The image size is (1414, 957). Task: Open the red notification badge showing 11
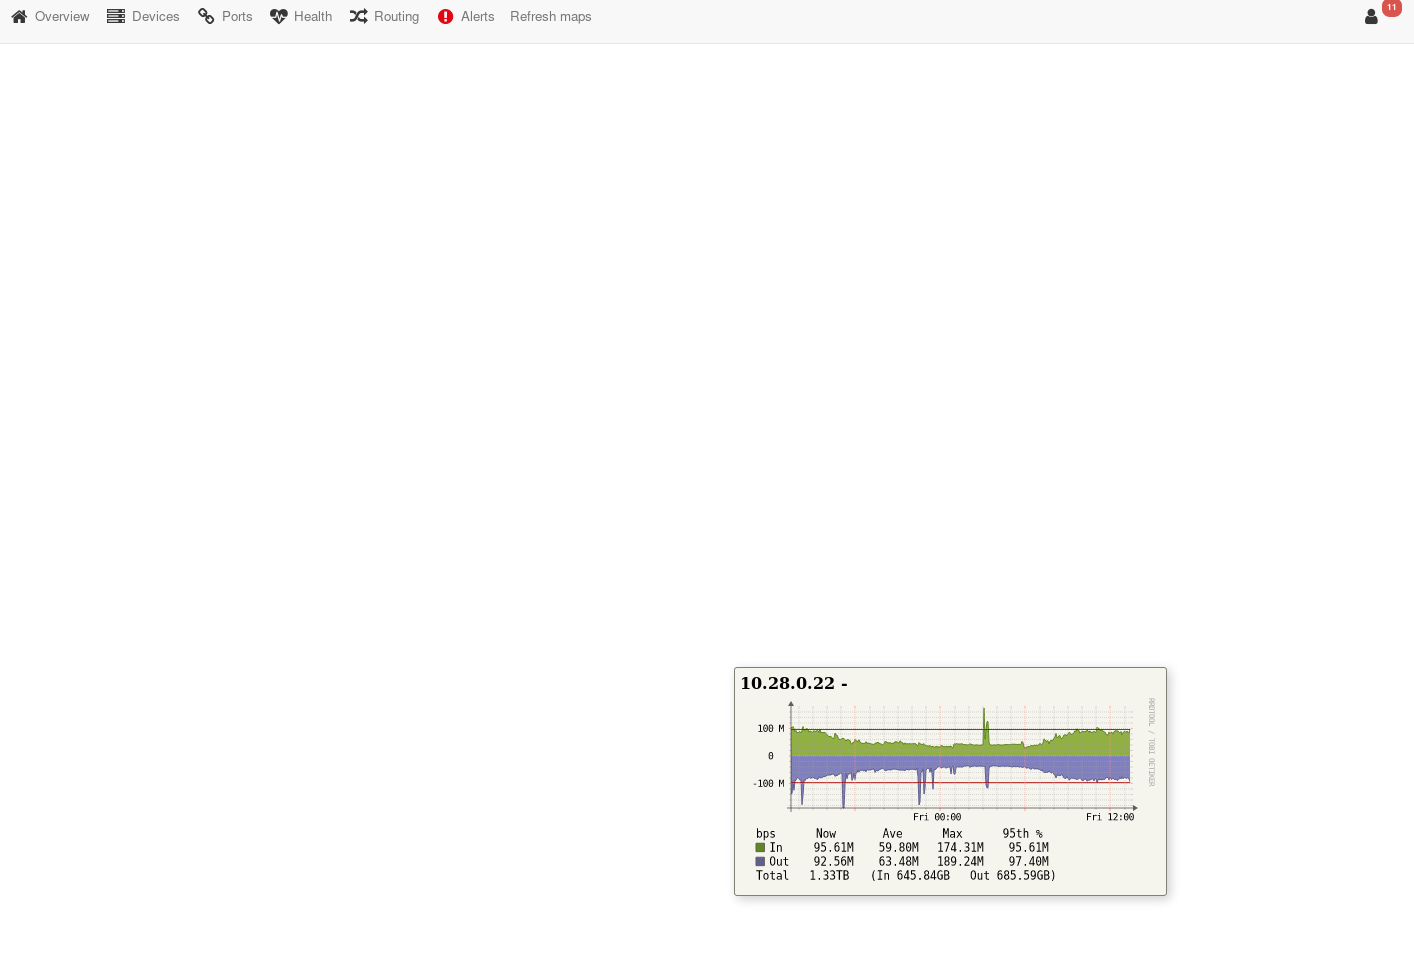1391,8
